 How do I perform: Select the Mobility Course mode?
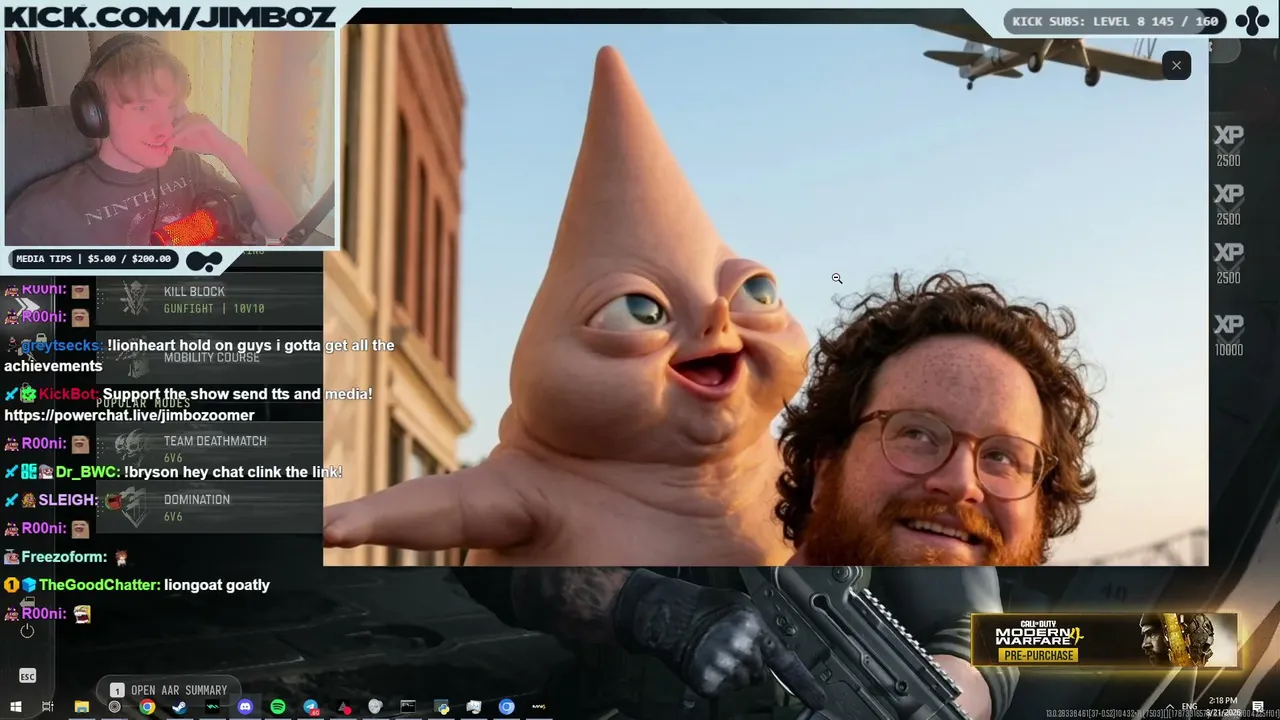coord(210,358)
